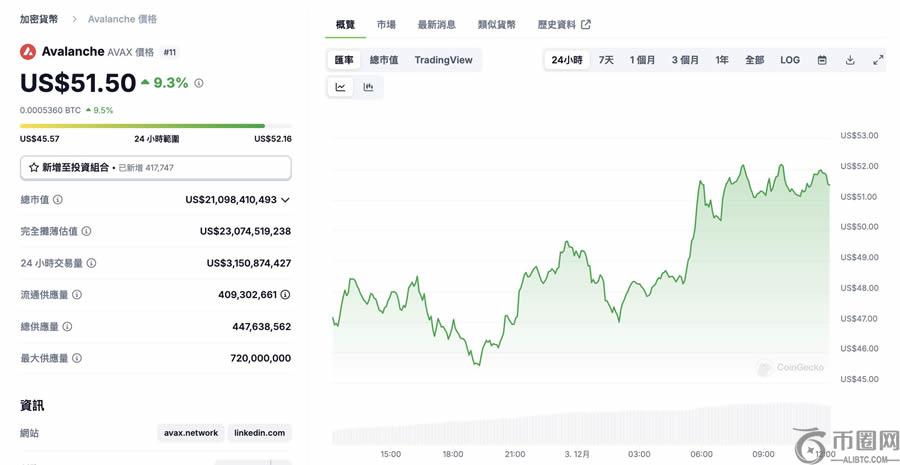Click Avalanche 價格 breadcrumb
The image size is (900, 465).
tap(122, 19)
